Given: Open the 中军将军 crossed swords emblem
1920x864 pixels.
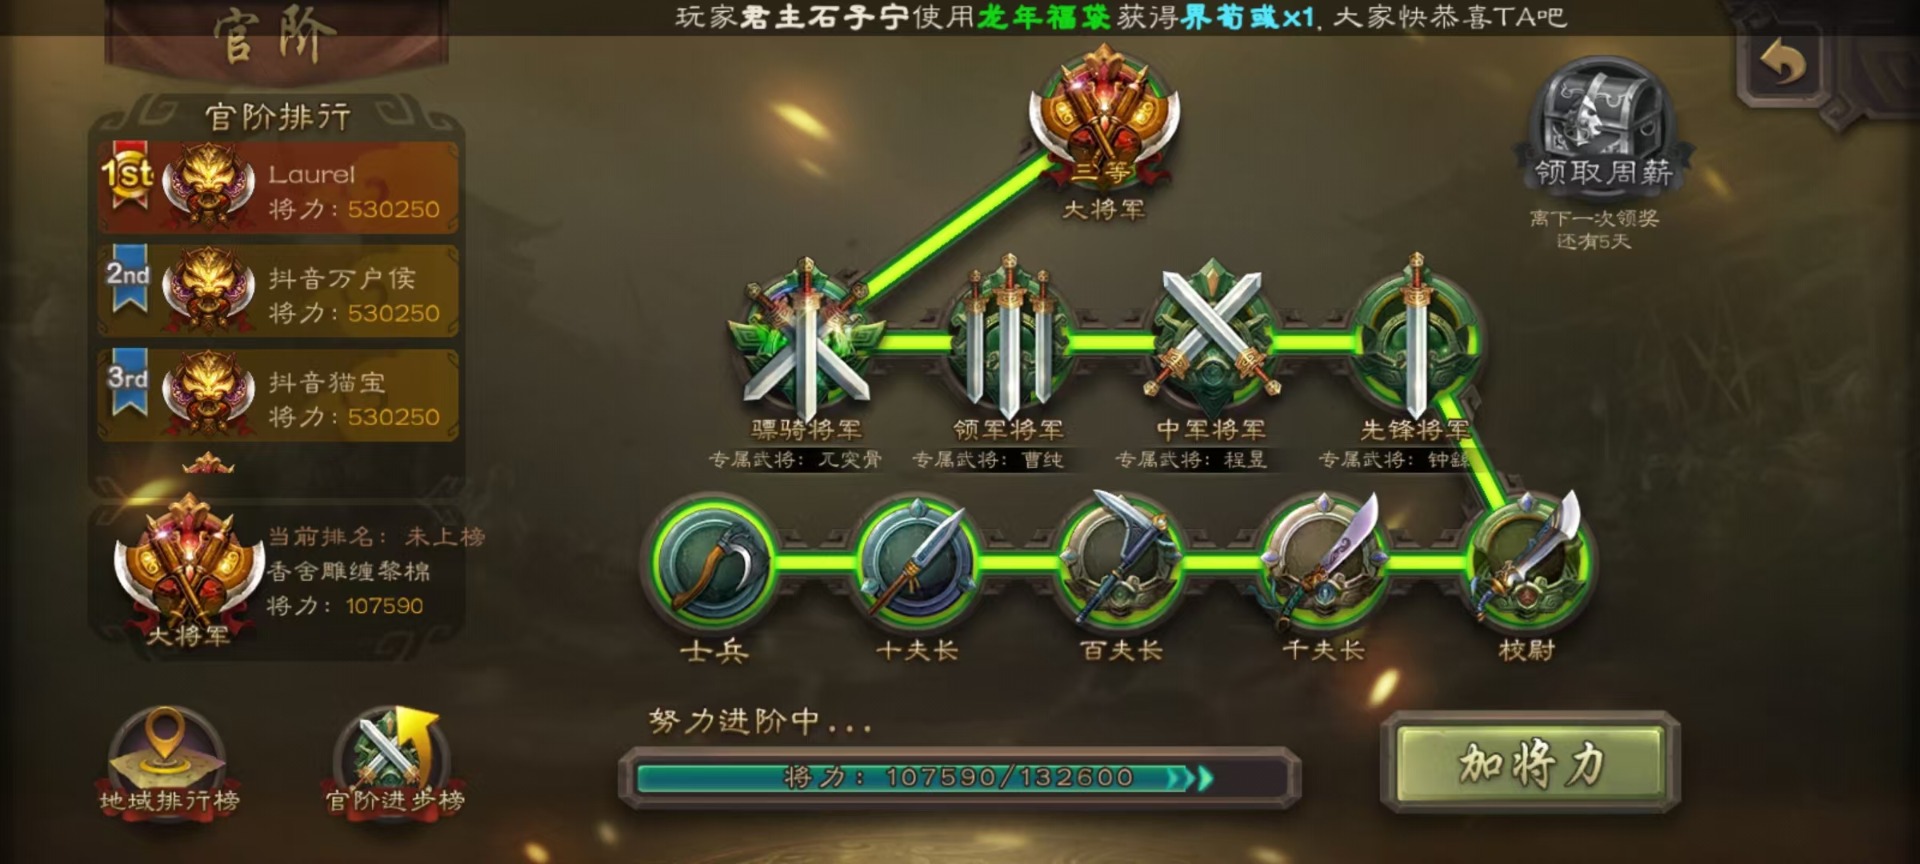Looking at the screenshot, I should (x=1211, y=340).
